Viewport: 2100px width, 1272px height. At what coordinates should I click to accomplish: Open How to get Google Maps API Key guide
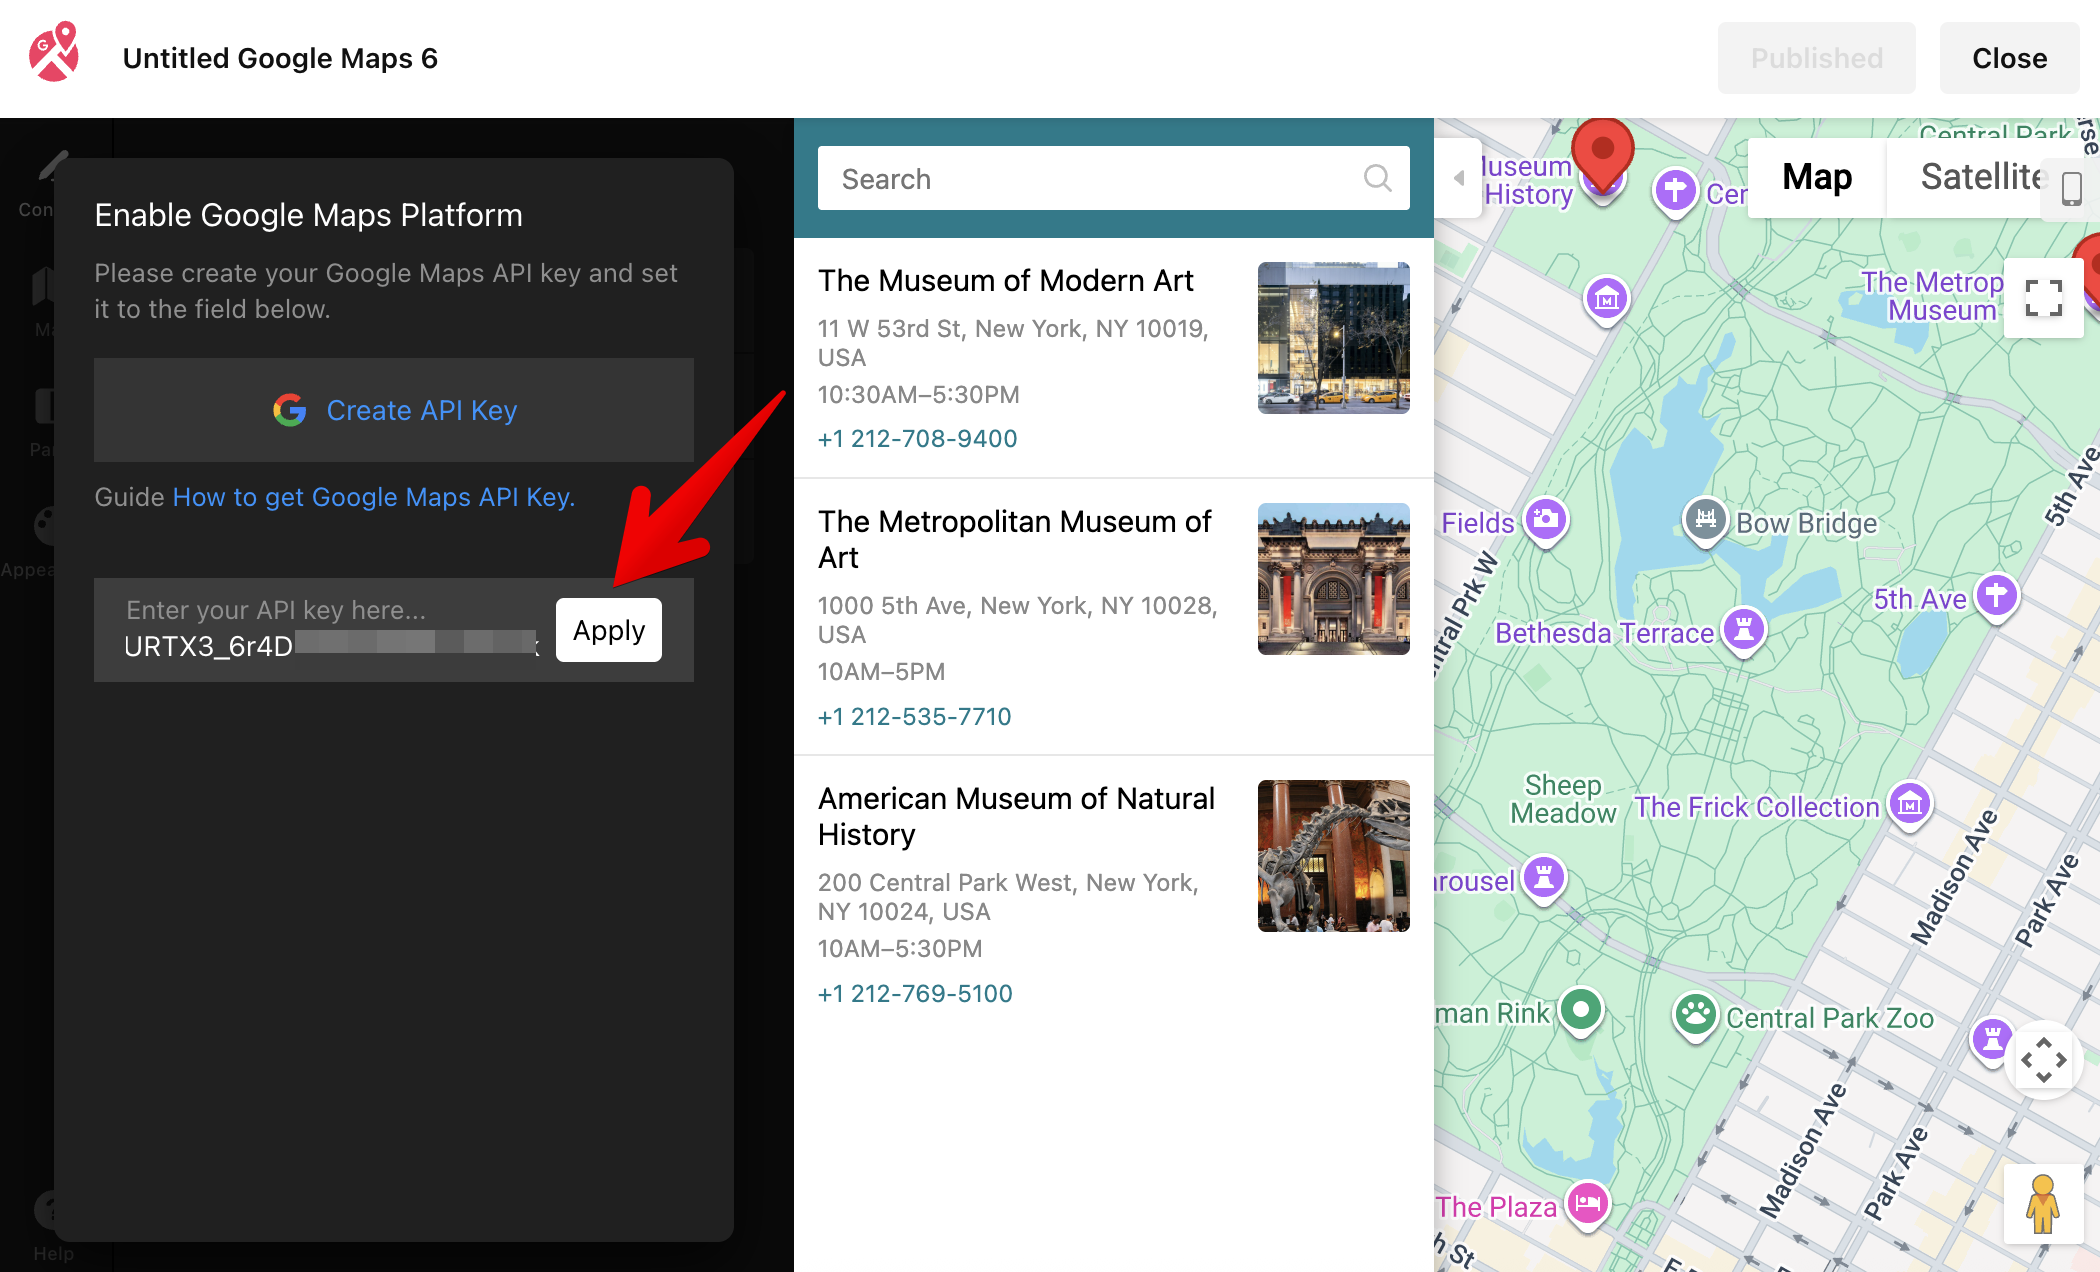tap(373, 497)
